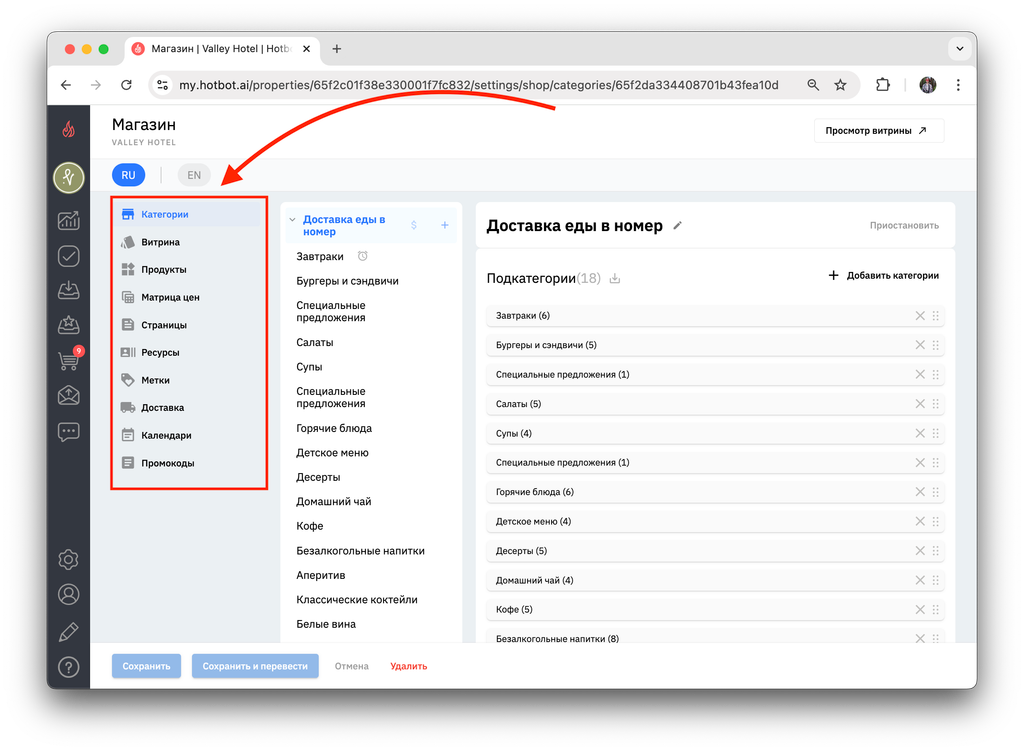Switch language to EN
This screenshot has width=1024, height=751.
[194, 175]
